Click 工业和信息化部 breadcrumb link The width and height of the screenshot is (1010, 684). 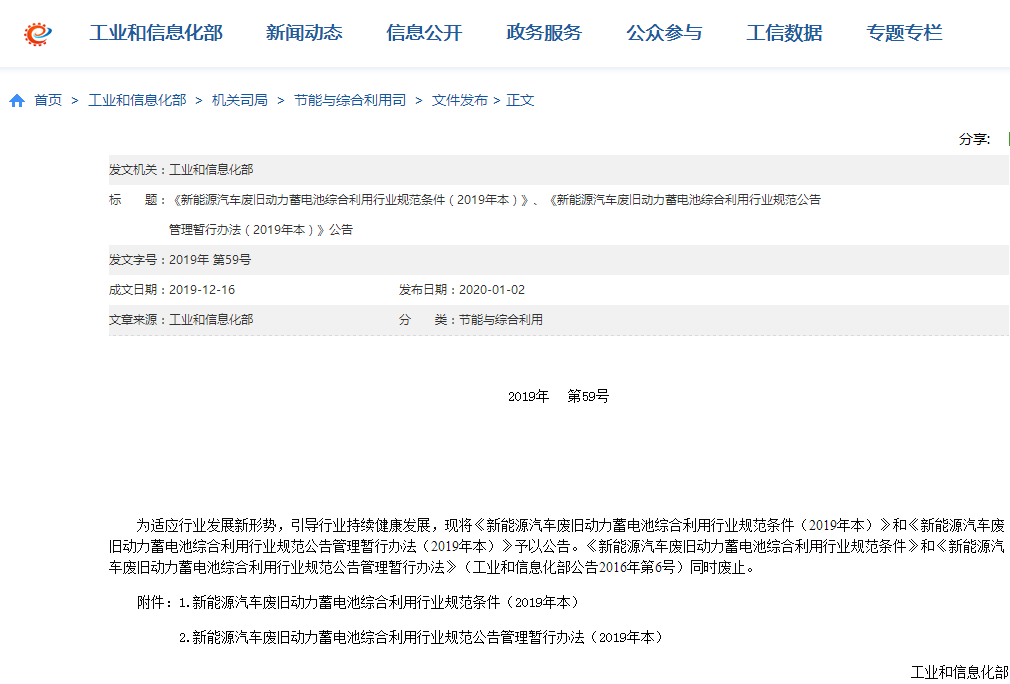137,100
